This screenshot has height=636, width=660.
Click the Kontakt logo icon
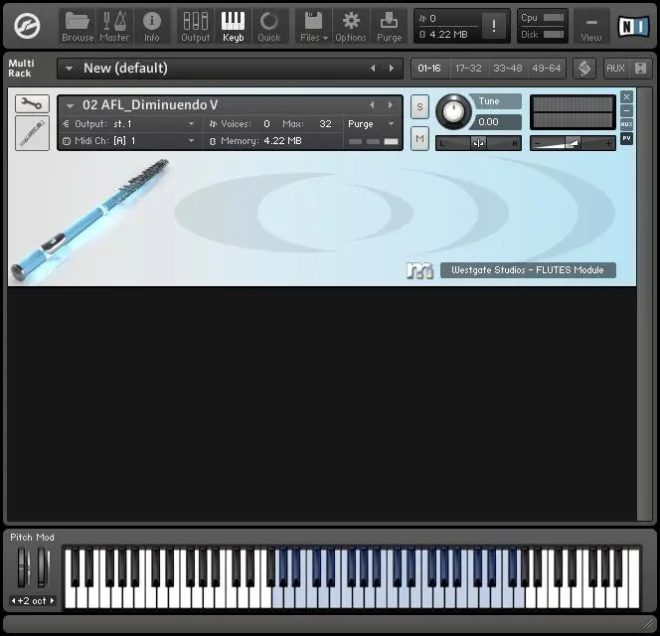click(x=27, y=26)
